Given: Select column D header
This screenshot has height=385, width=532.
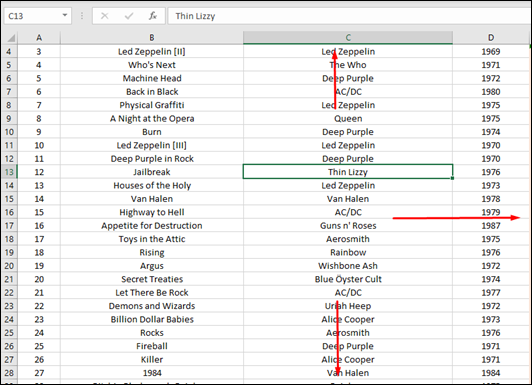Looking at the screenshot, I should point(491,38).
